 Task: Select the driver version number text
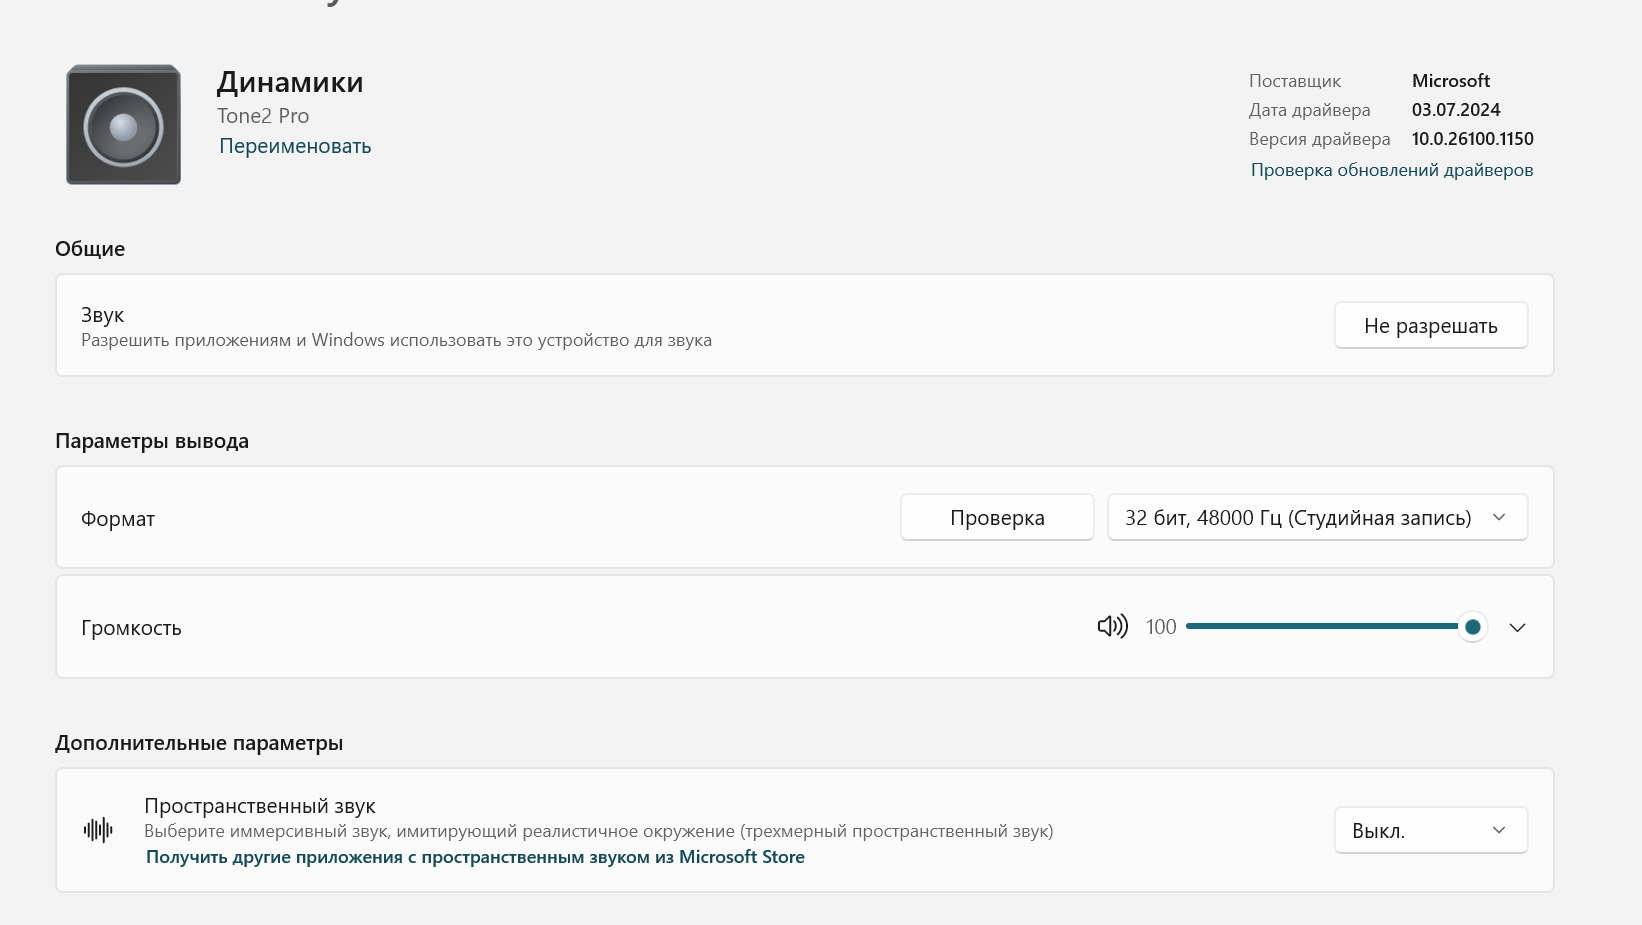(x=1472, y=139)
